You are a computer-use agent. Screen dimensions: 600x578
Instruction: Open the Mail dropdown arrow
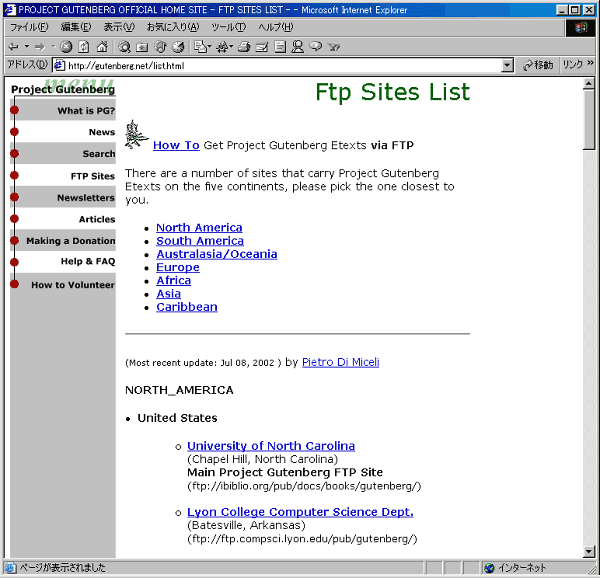pos(210,47)
